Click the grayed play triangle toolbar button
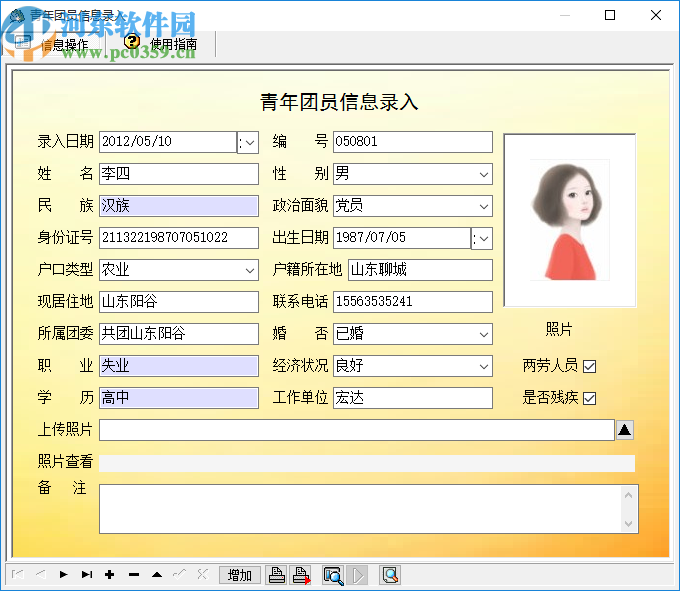680x591 pixels. coord(357,575)
